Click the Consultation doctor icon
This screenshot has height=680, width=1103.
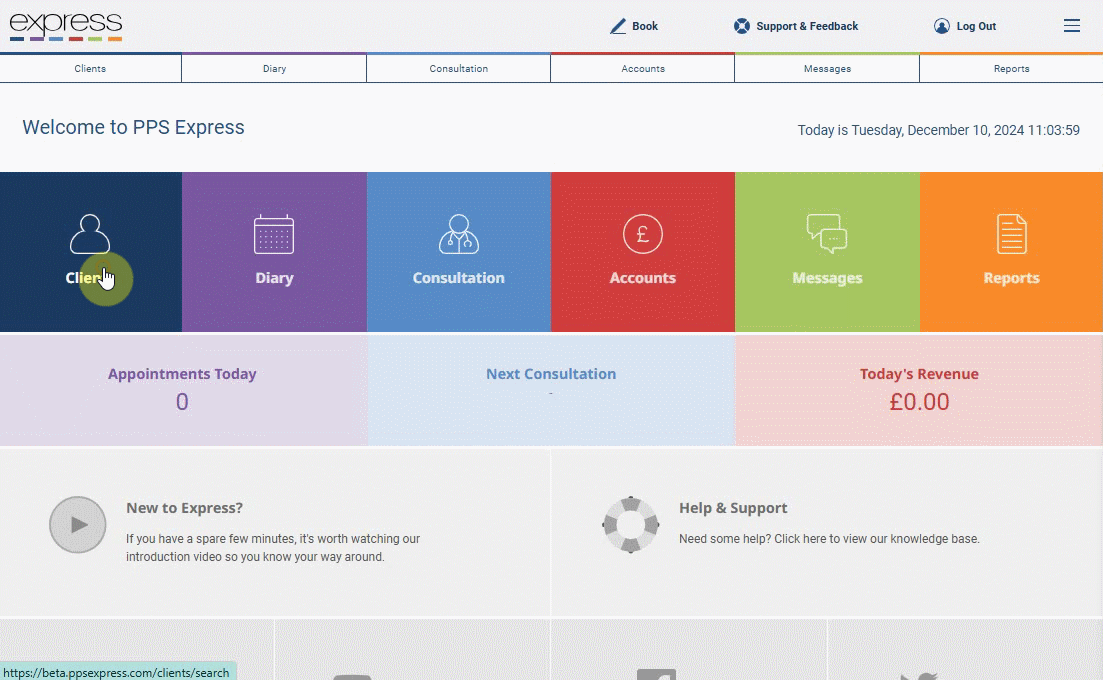coord(459,234)
